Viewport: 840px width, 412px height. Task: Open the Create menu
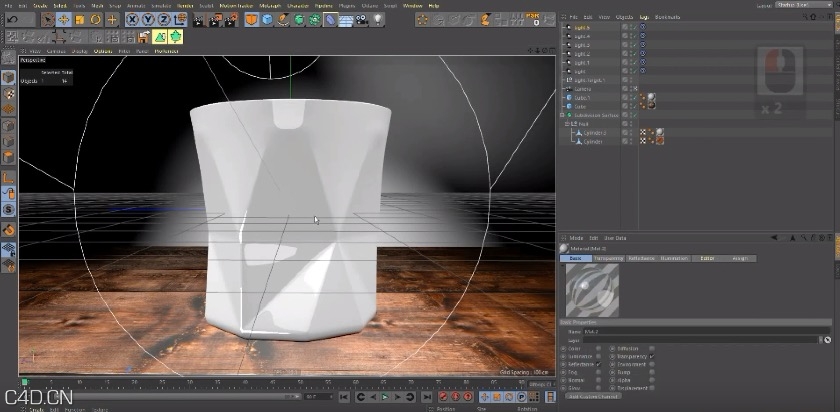coord(40,6)
